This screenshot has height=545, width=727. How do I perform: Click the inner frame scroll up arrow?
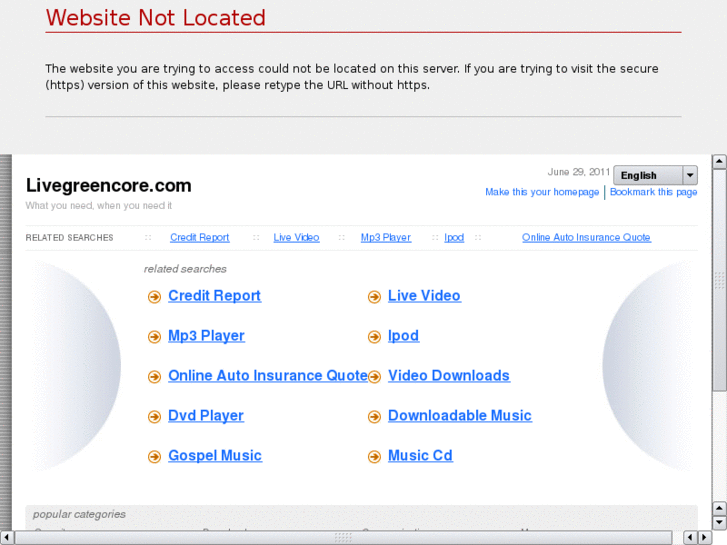click(x=719, y=161)
